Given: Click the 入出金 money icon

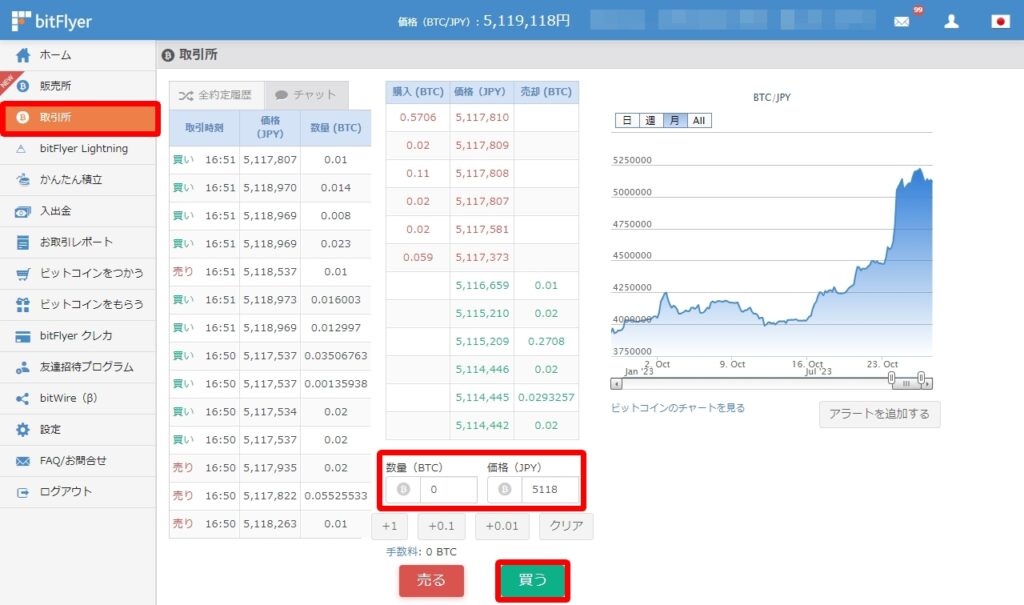Looking at the screenshot, I should (x=23, y=211).
